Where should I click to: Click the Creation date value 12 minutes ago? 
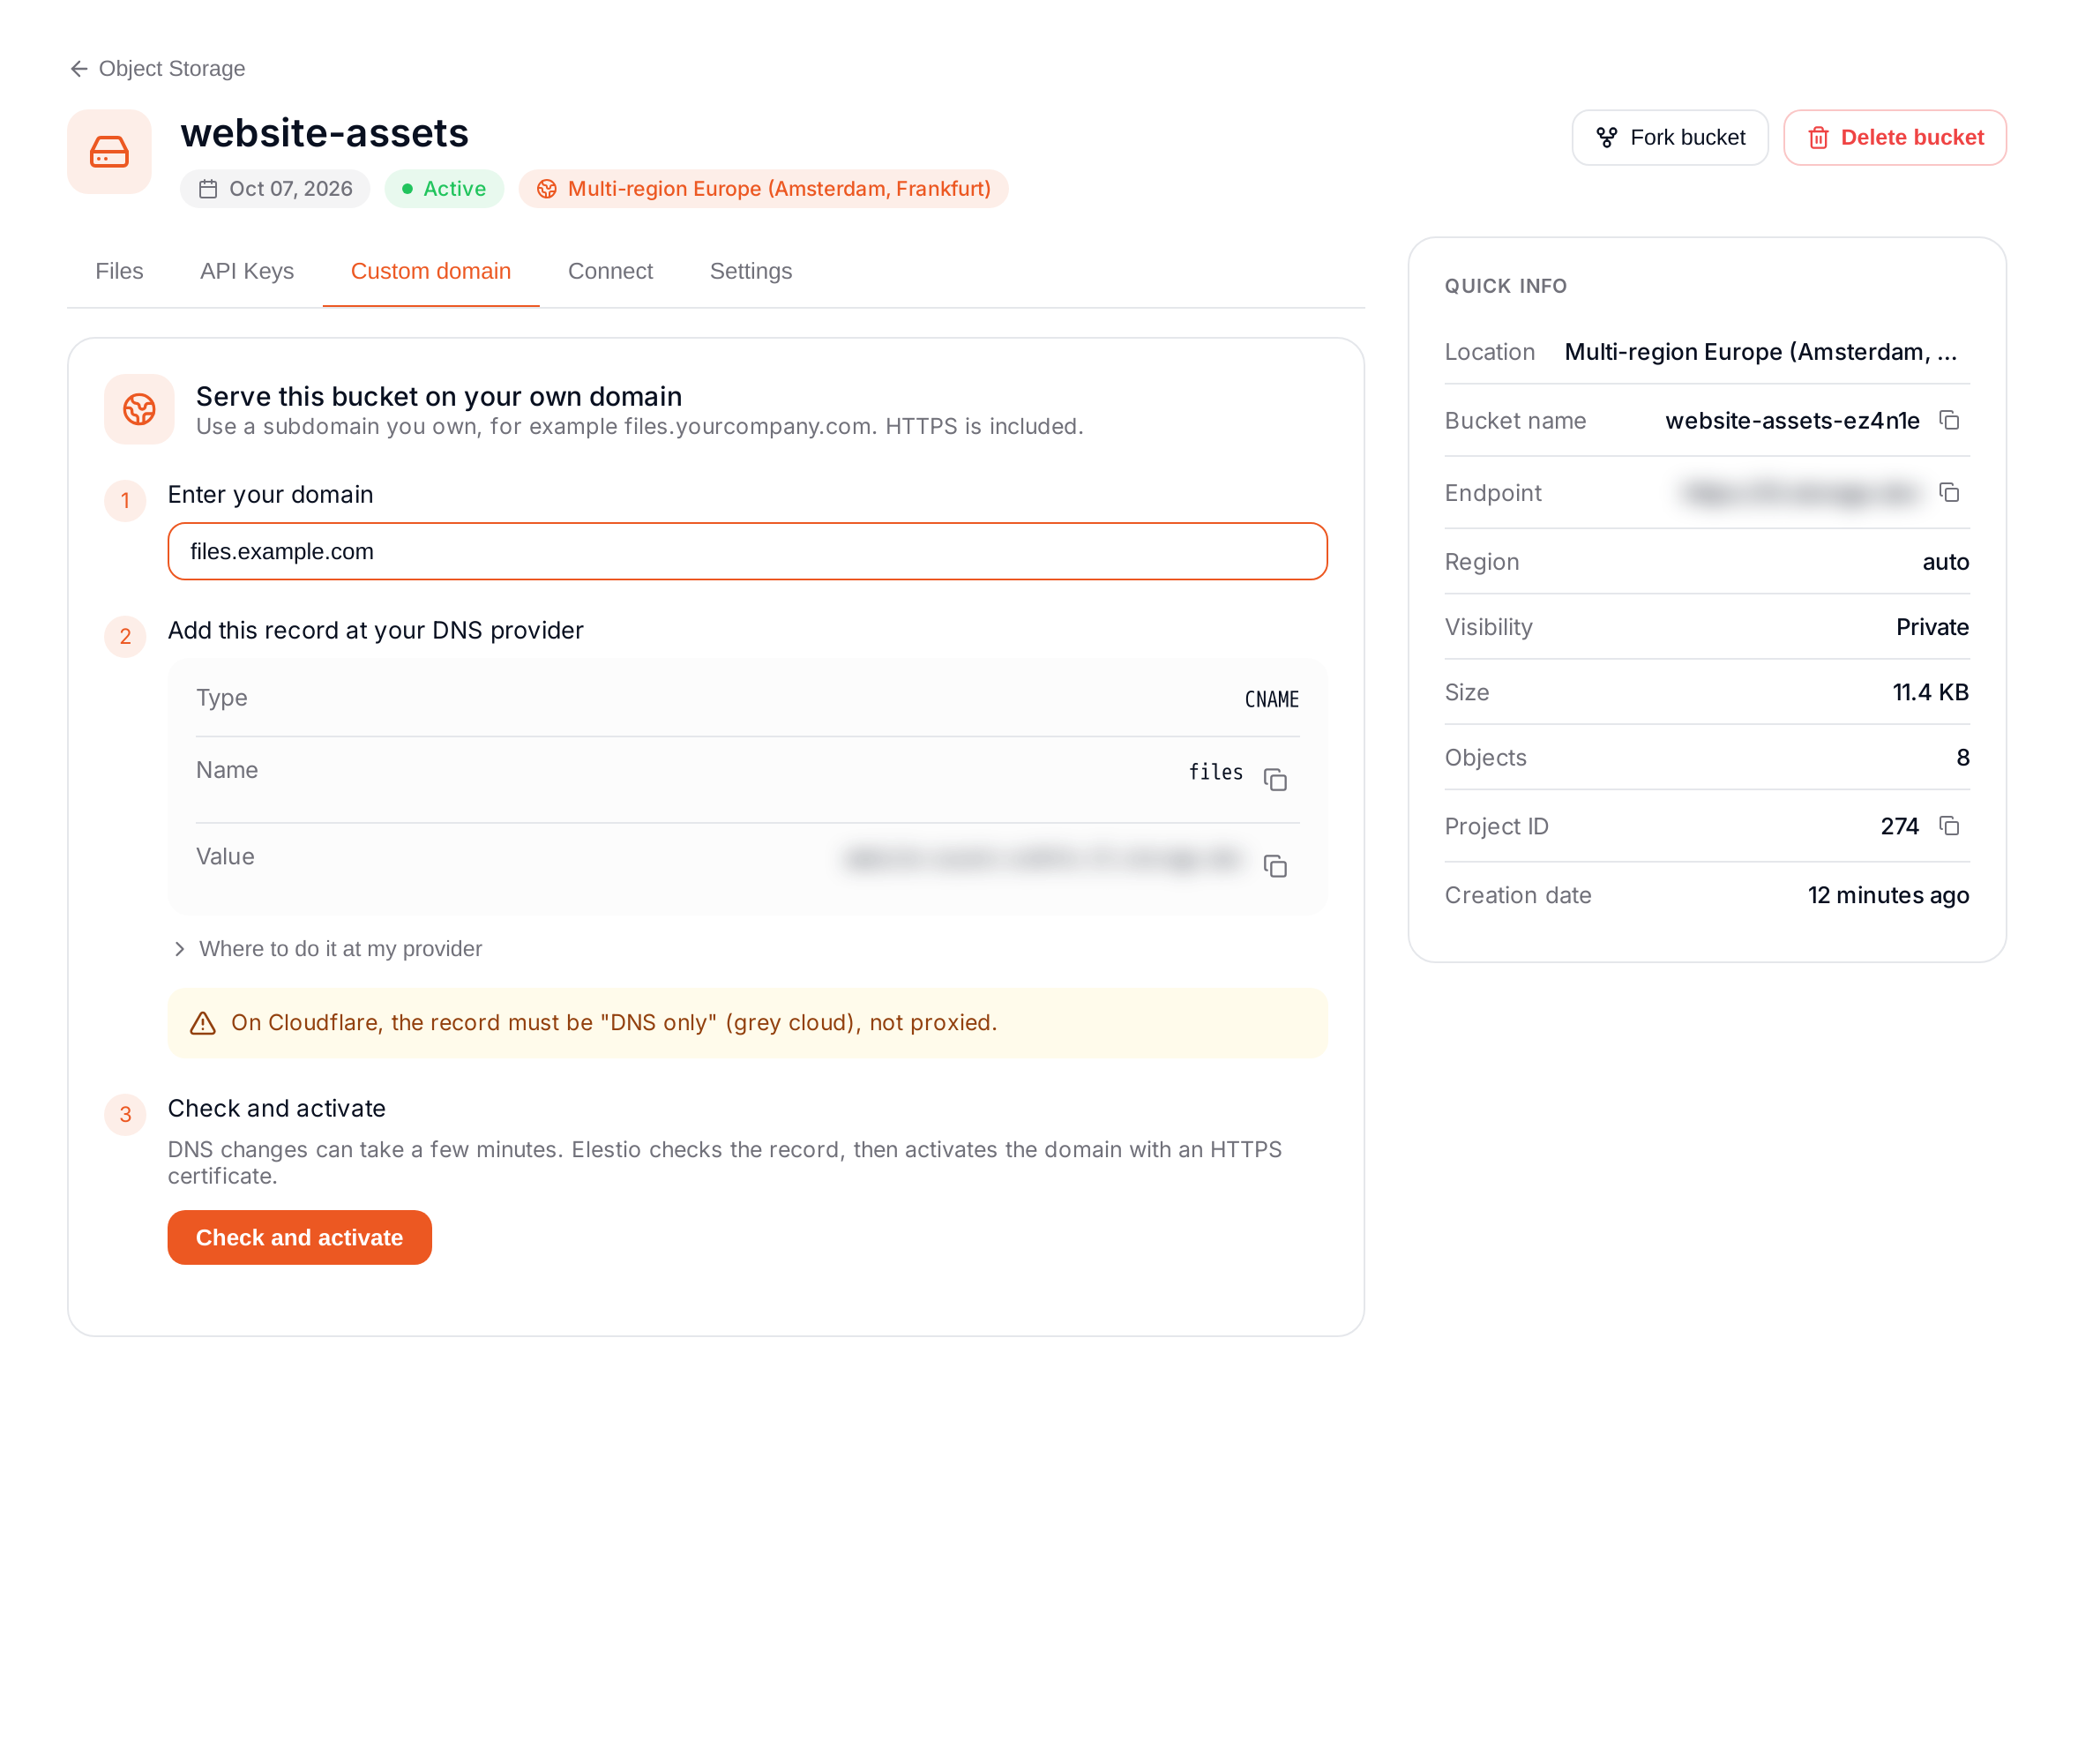(1888, 895)
